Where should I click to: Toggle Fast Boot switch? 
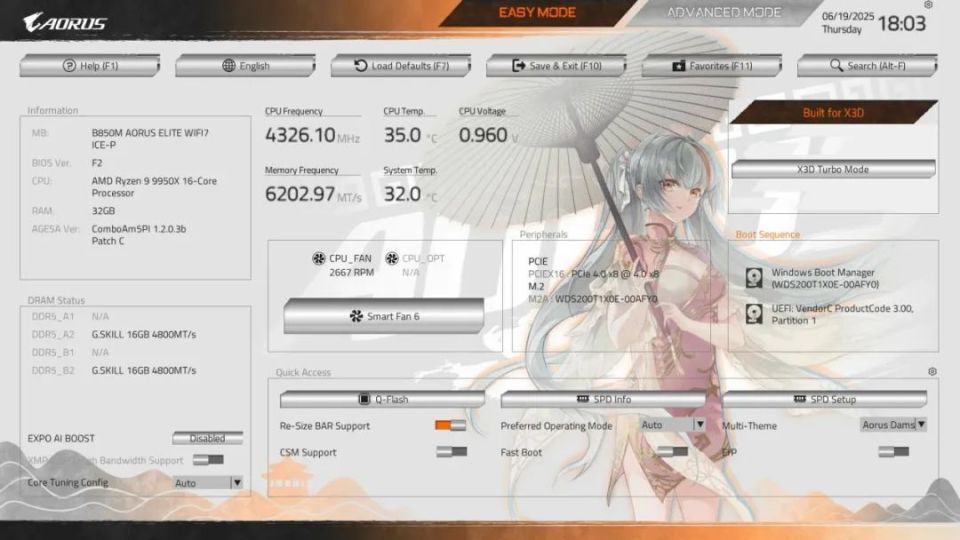(672, 452)
